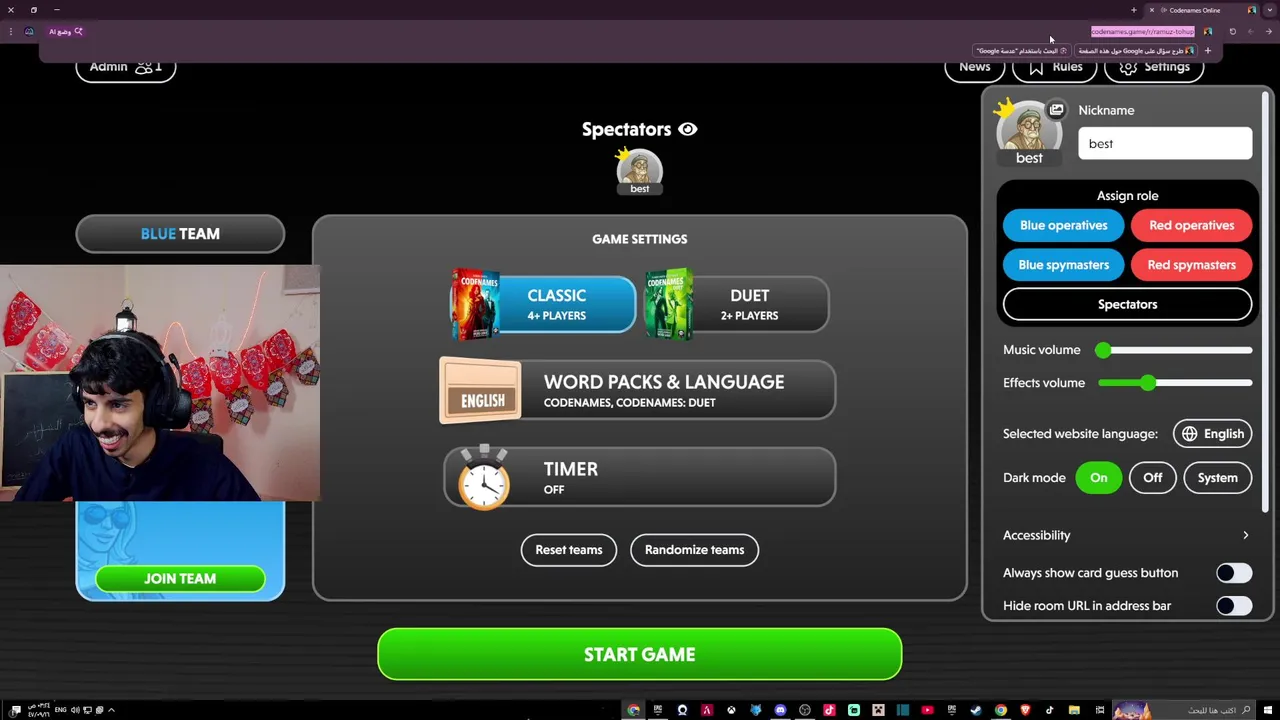
Task: Open Brave browser from the taskbar
Action: pos(1025,710)
